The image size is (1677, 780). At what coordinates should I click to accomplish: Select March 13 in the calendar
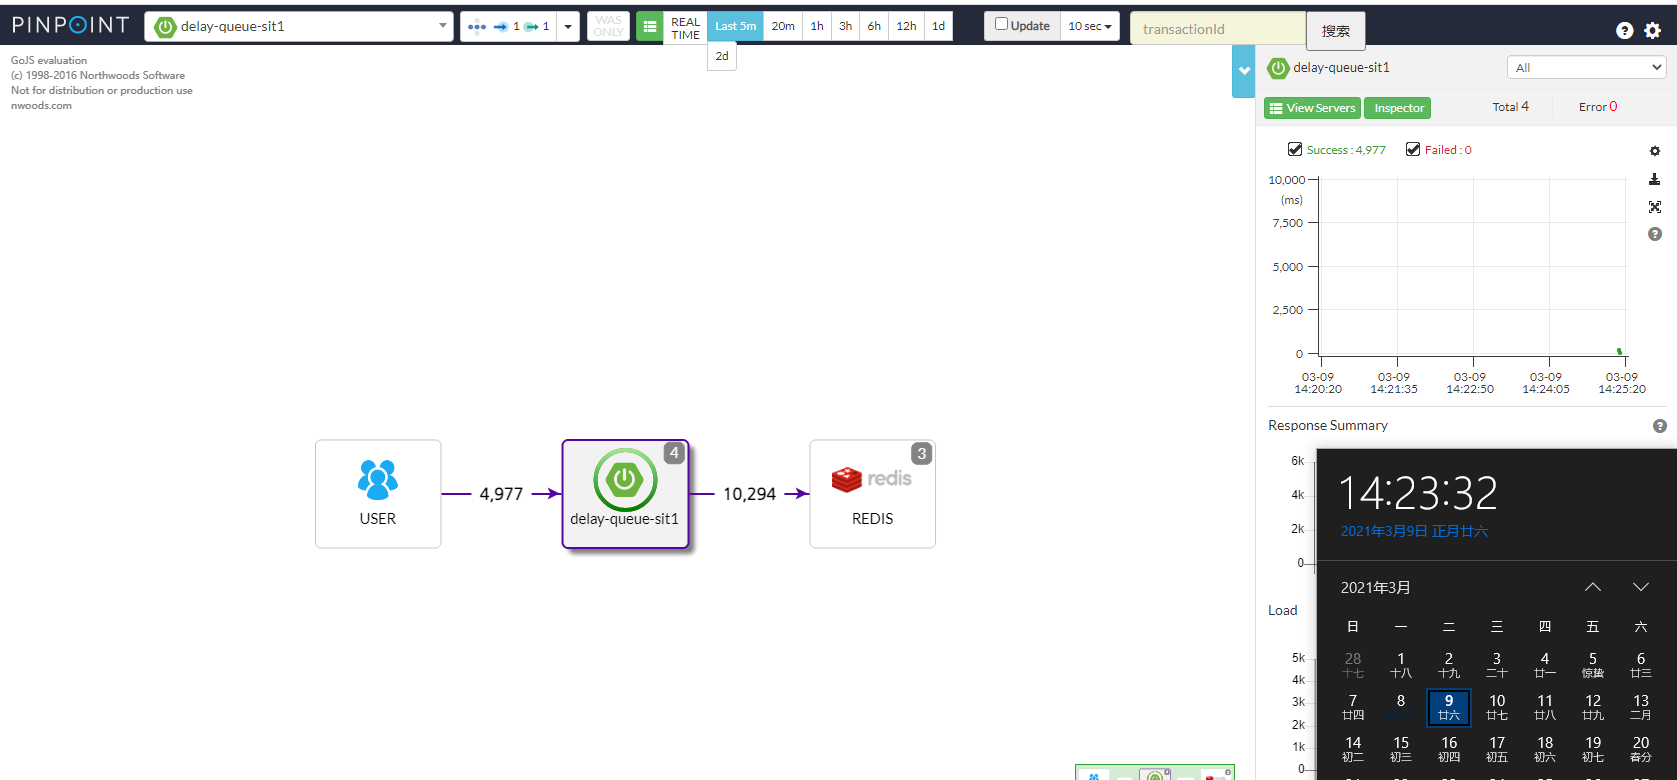1641,707
